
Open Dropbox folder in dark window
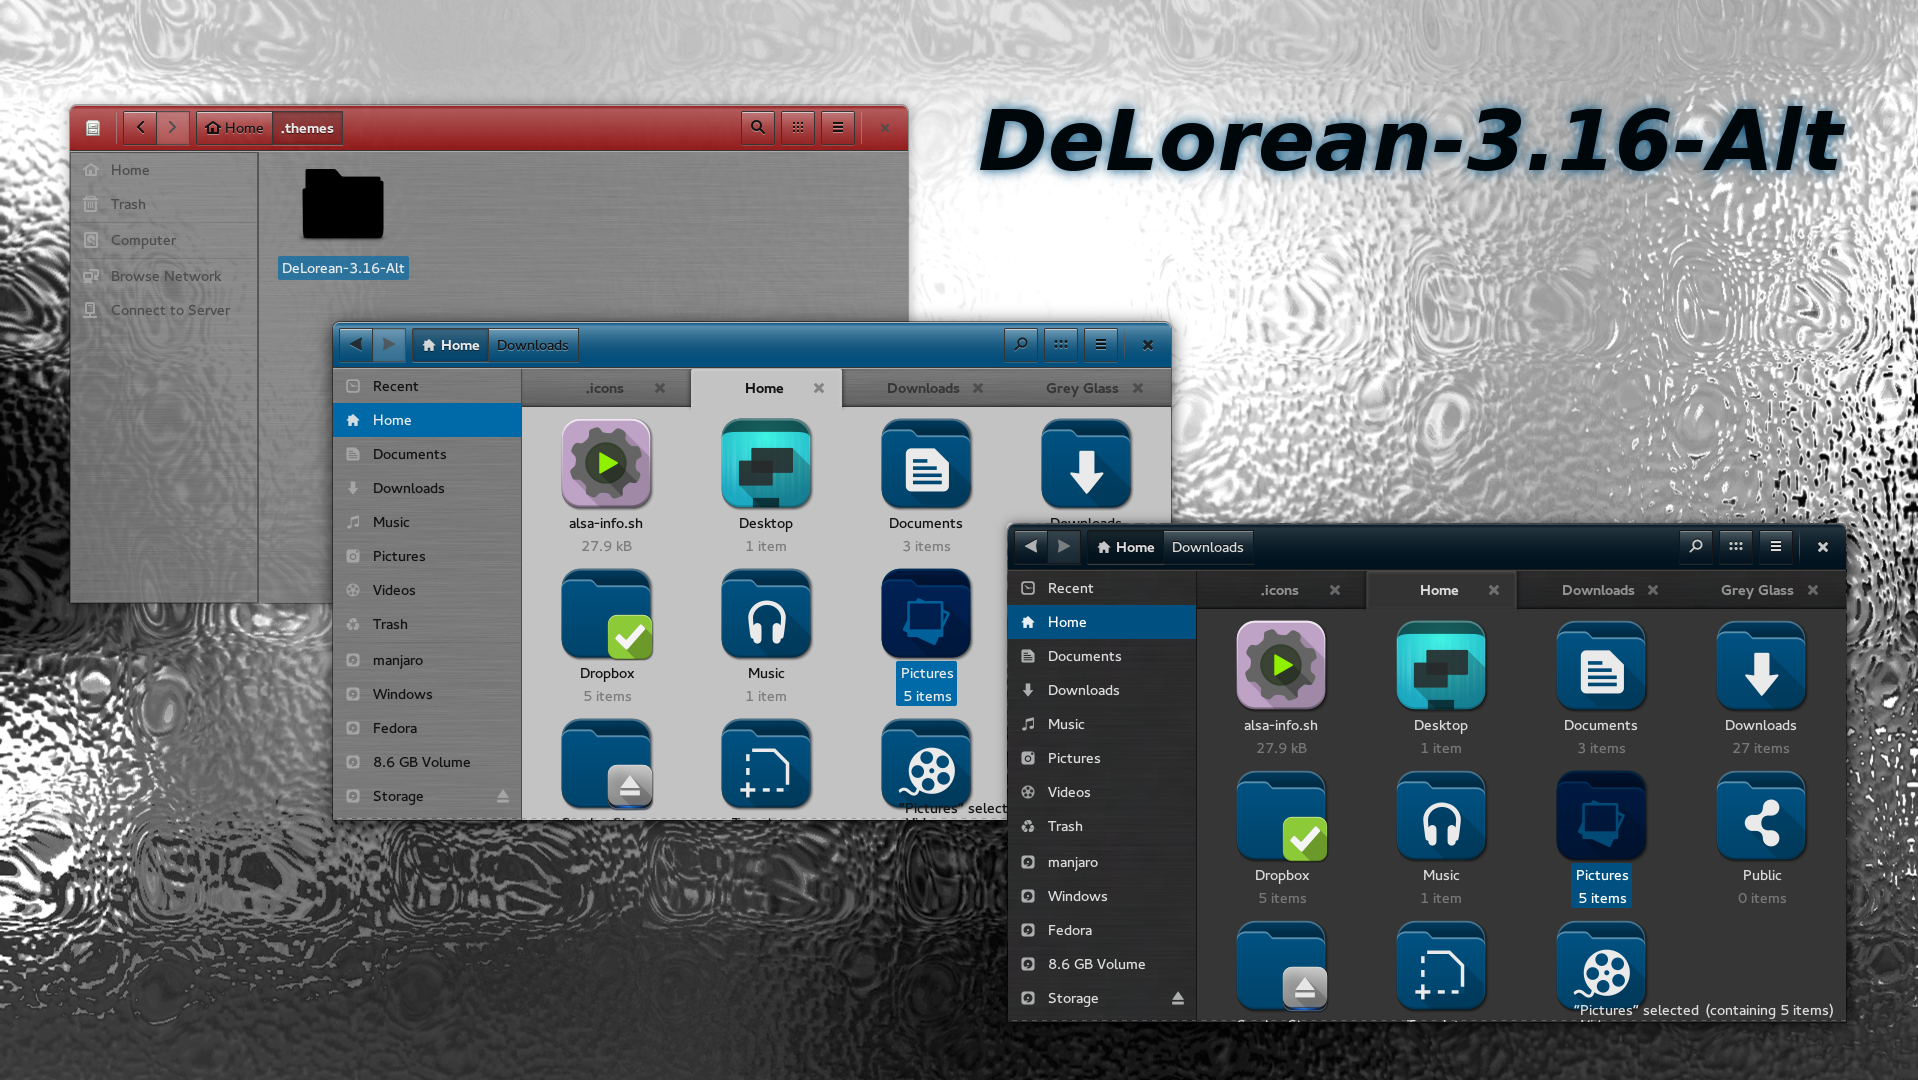click(x=1281, y=816)
